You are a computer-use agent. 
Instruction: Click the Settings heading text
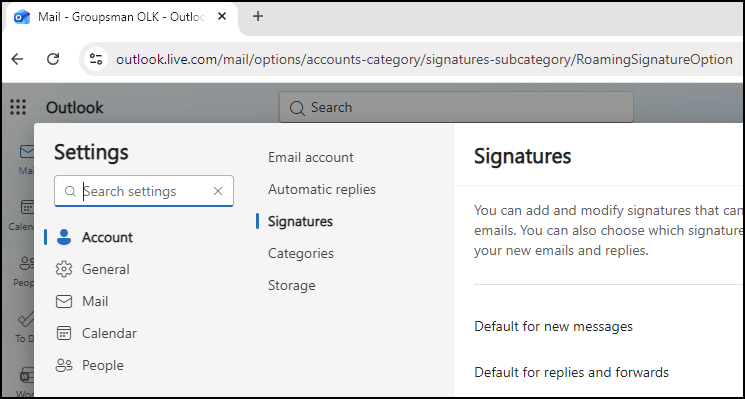(x=91, y=152)
